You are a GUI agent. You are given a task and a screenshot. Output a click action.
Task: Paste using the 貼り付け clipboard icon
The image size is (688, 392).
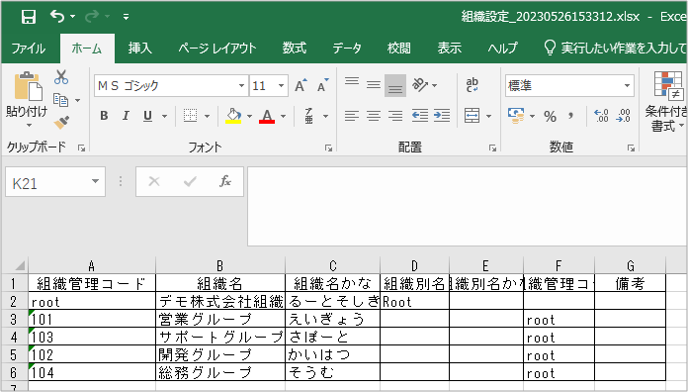[x=28, y=86]
